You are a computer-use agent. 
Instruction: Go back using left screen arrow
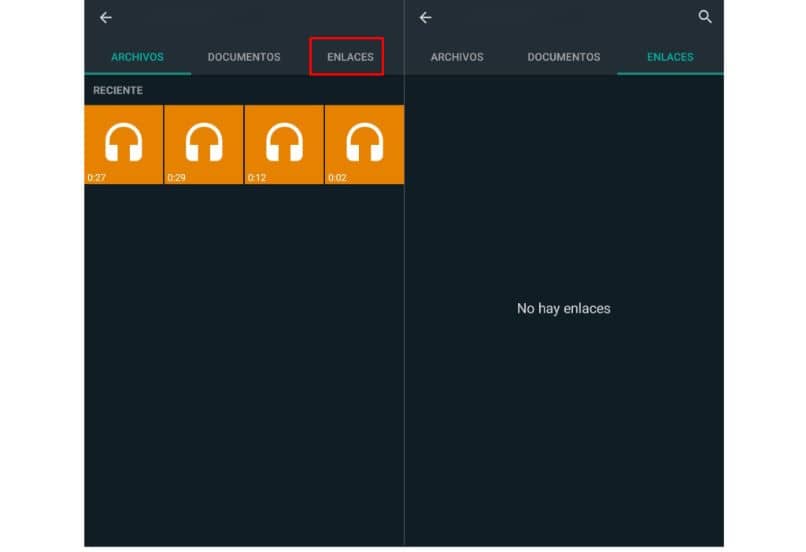coord(106,18)
